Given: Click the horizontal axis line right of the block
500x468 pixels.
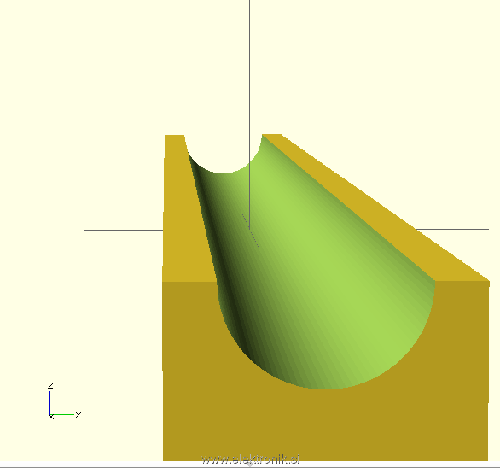Looking at the screenshot, I should coord(452,229).
